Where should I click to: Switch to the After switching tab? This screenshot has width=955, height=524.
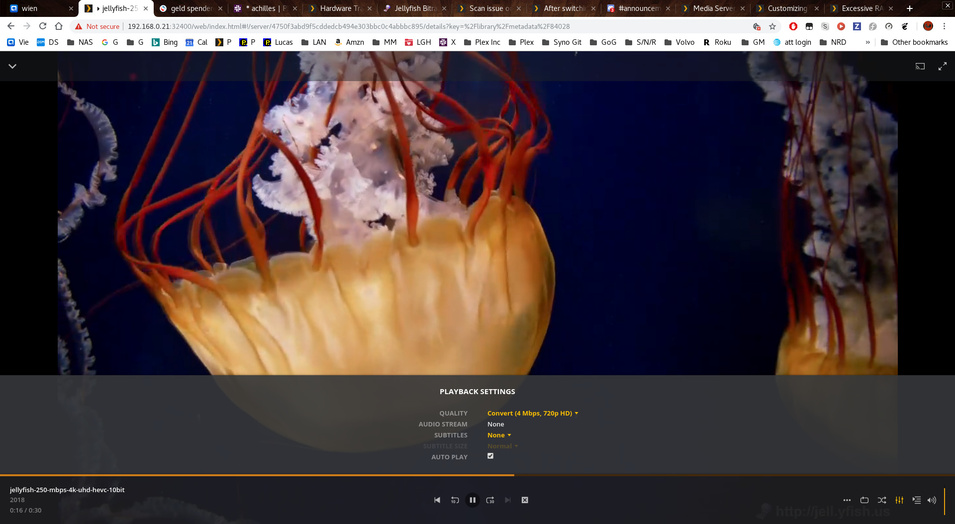point(563,9)
